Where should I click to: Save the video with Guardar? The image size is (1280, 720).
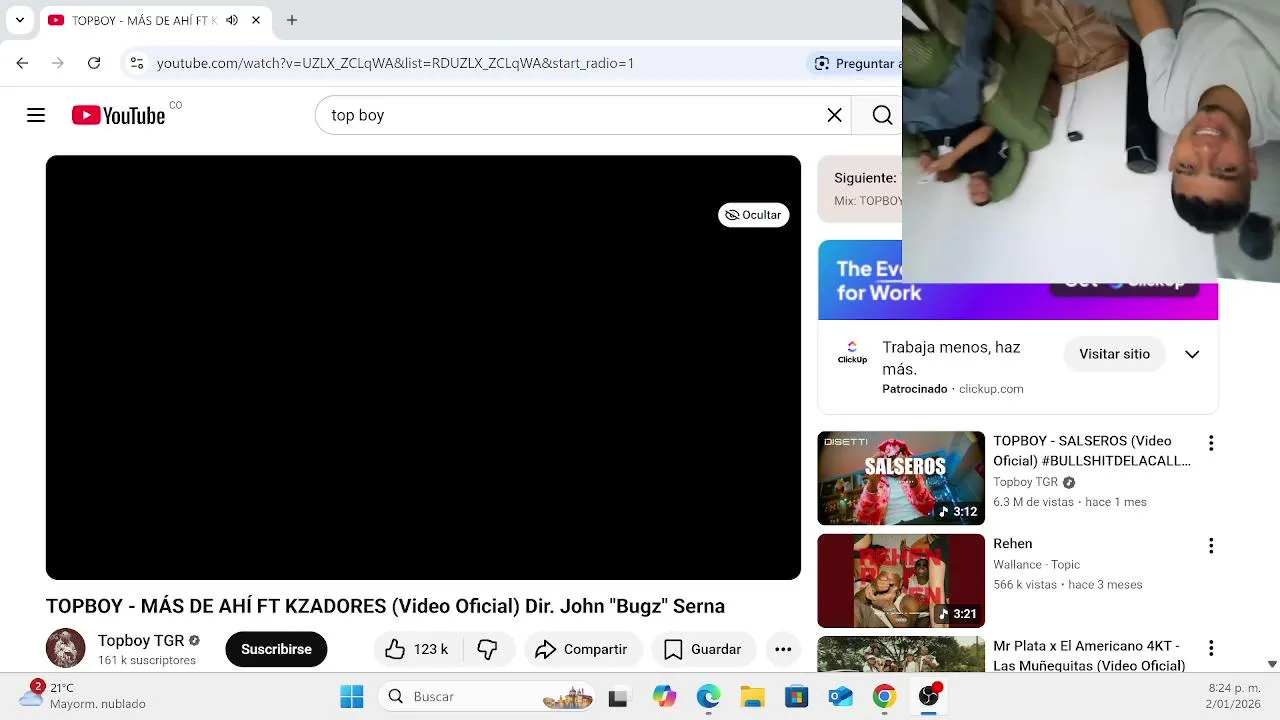click(703, 649)
